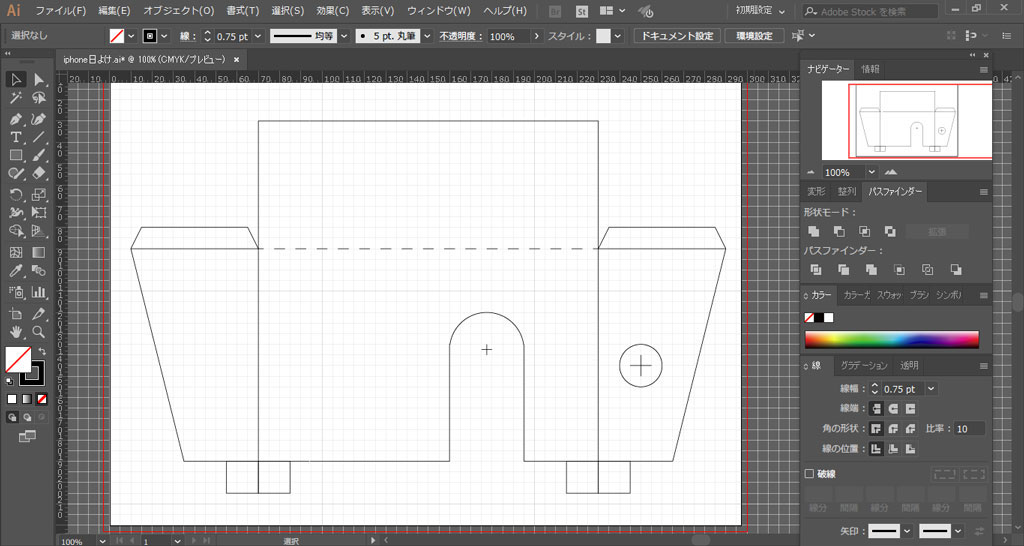
Task: Pick a color from the spectrum bar
Action: pos(892,339)
